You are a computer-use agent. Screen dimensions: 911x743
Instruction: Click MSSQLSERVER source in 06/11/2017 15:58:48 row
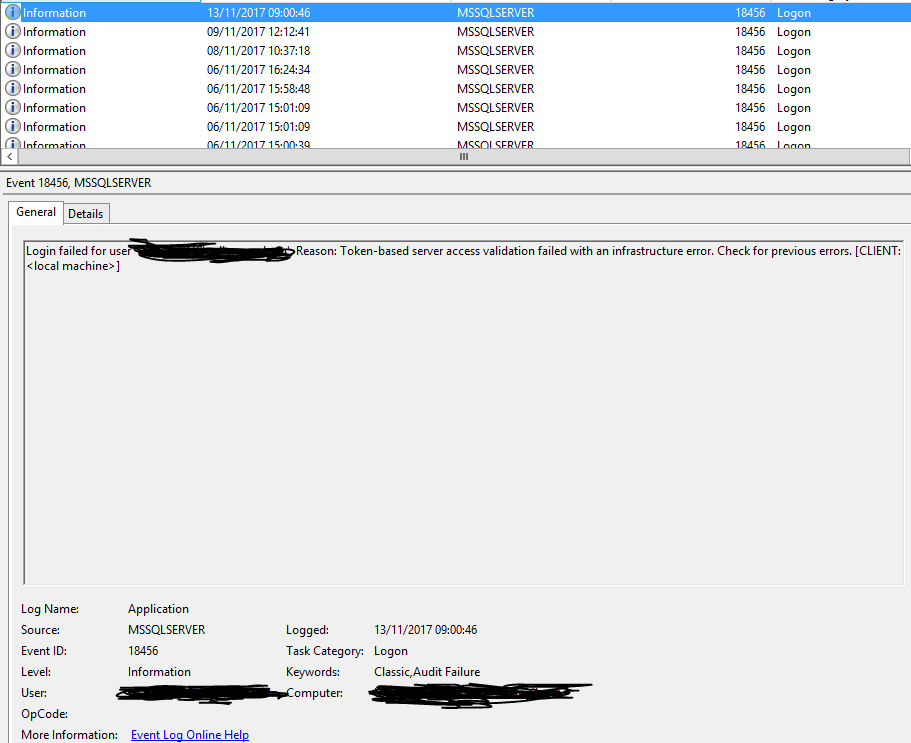click(x=496, y=89)
